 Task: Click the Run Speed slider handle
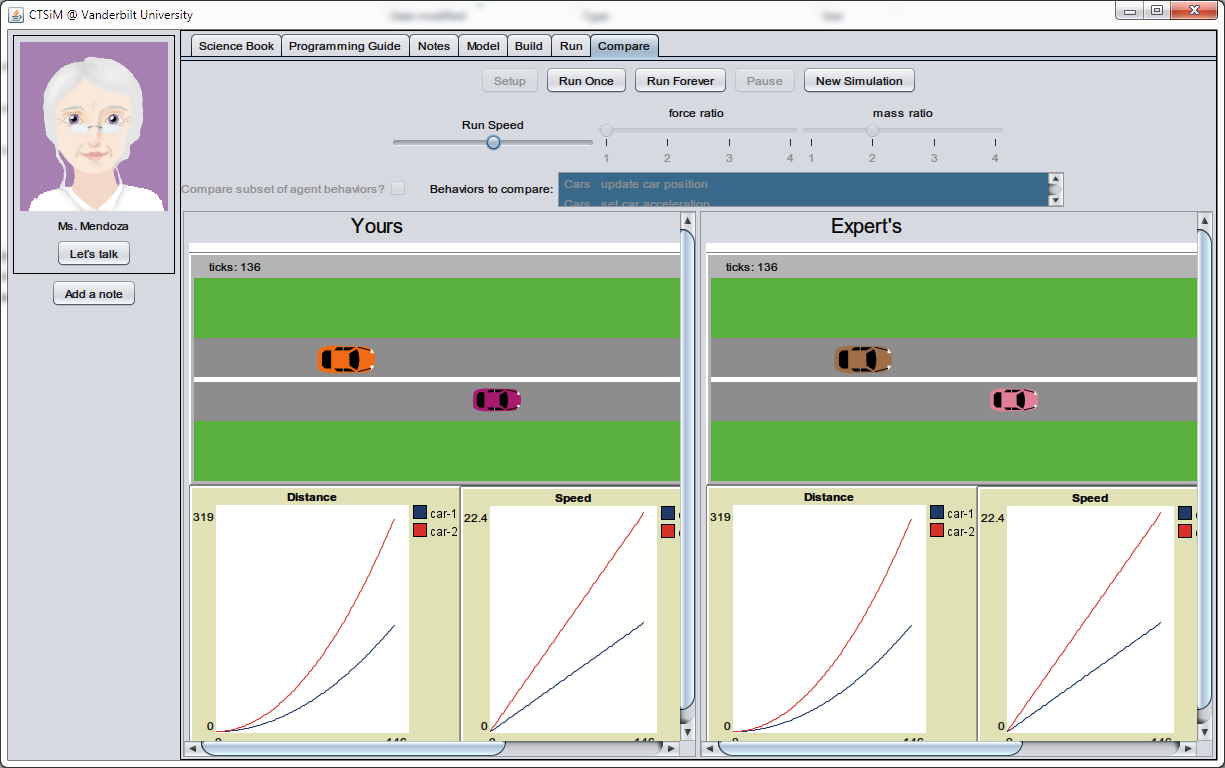pos(492,143)
